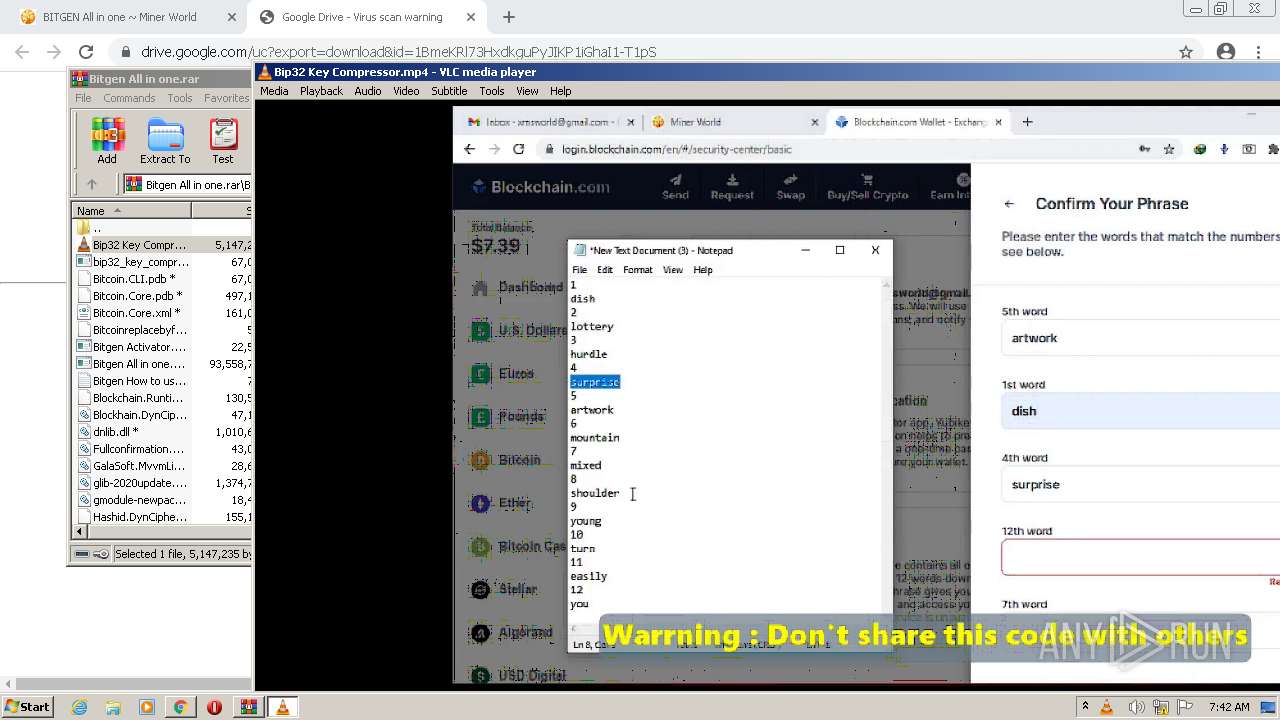Viewport: 1280px width, 720px height.
Task: Open VLC Video menu
Action: (x=406, y=91)
